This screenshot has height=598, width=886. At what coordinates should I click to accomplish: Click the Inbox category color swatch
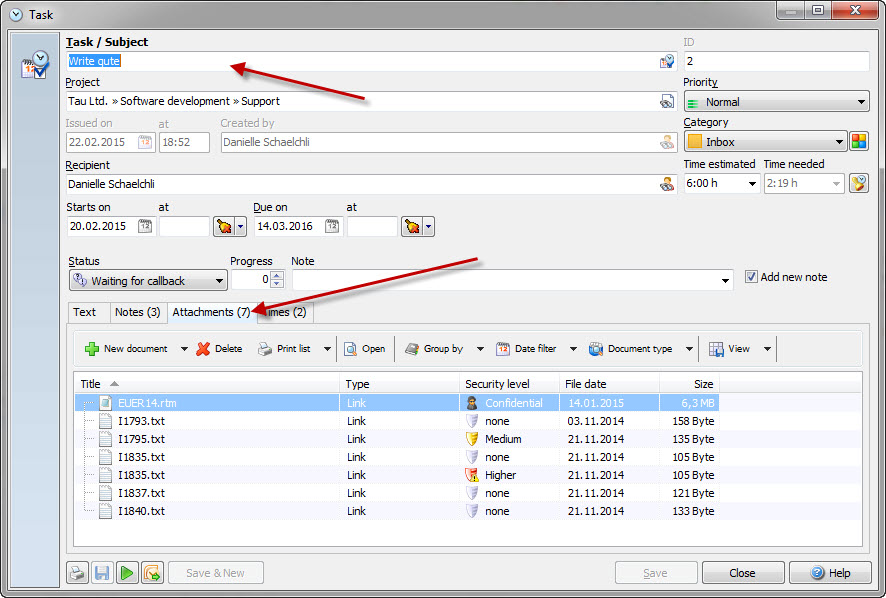tap(695, 142)
